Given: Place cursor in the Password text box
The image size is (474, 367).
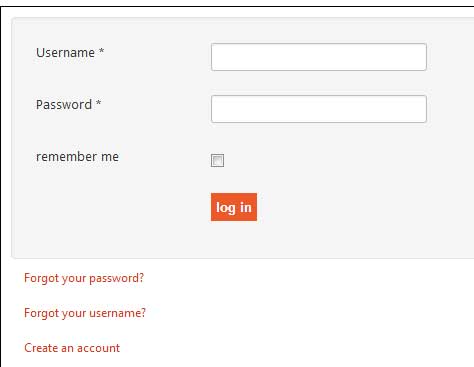Looking at the screenshot, I should tap(319, 109).
